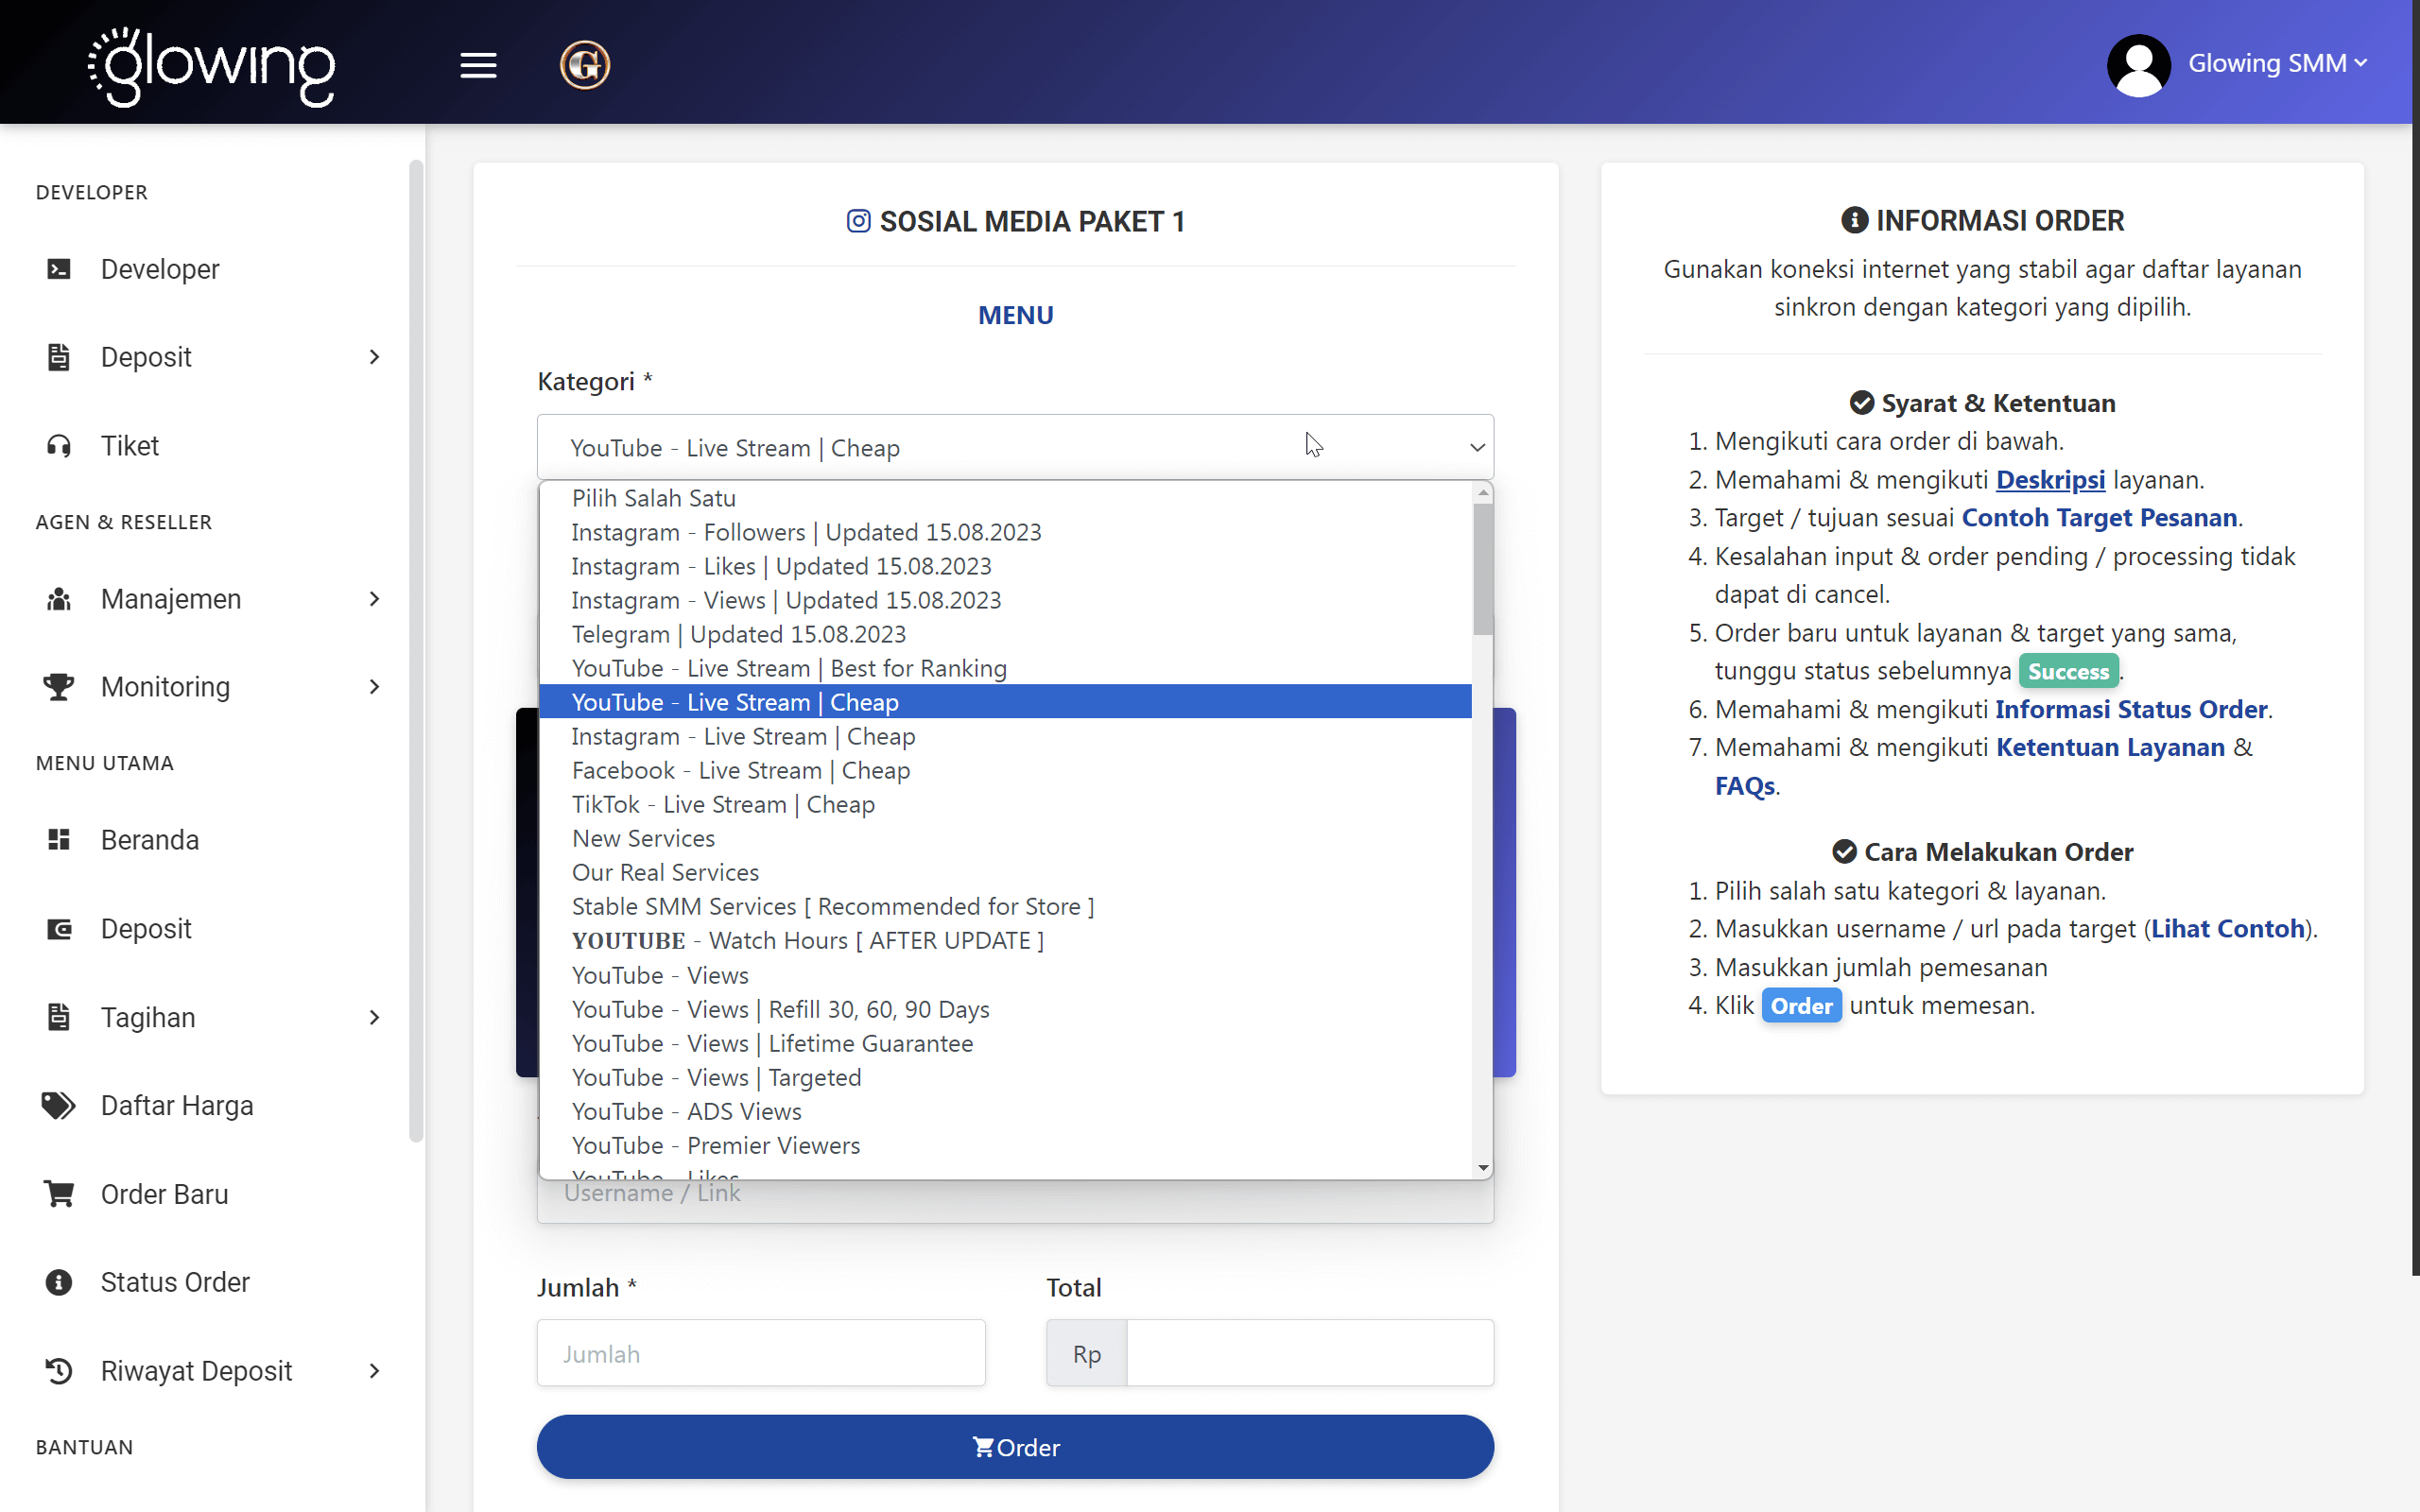The width and height of the screenshot is (2420, 1512).
Task: Open the hamburger navigation menu
Action: (478, 64)
